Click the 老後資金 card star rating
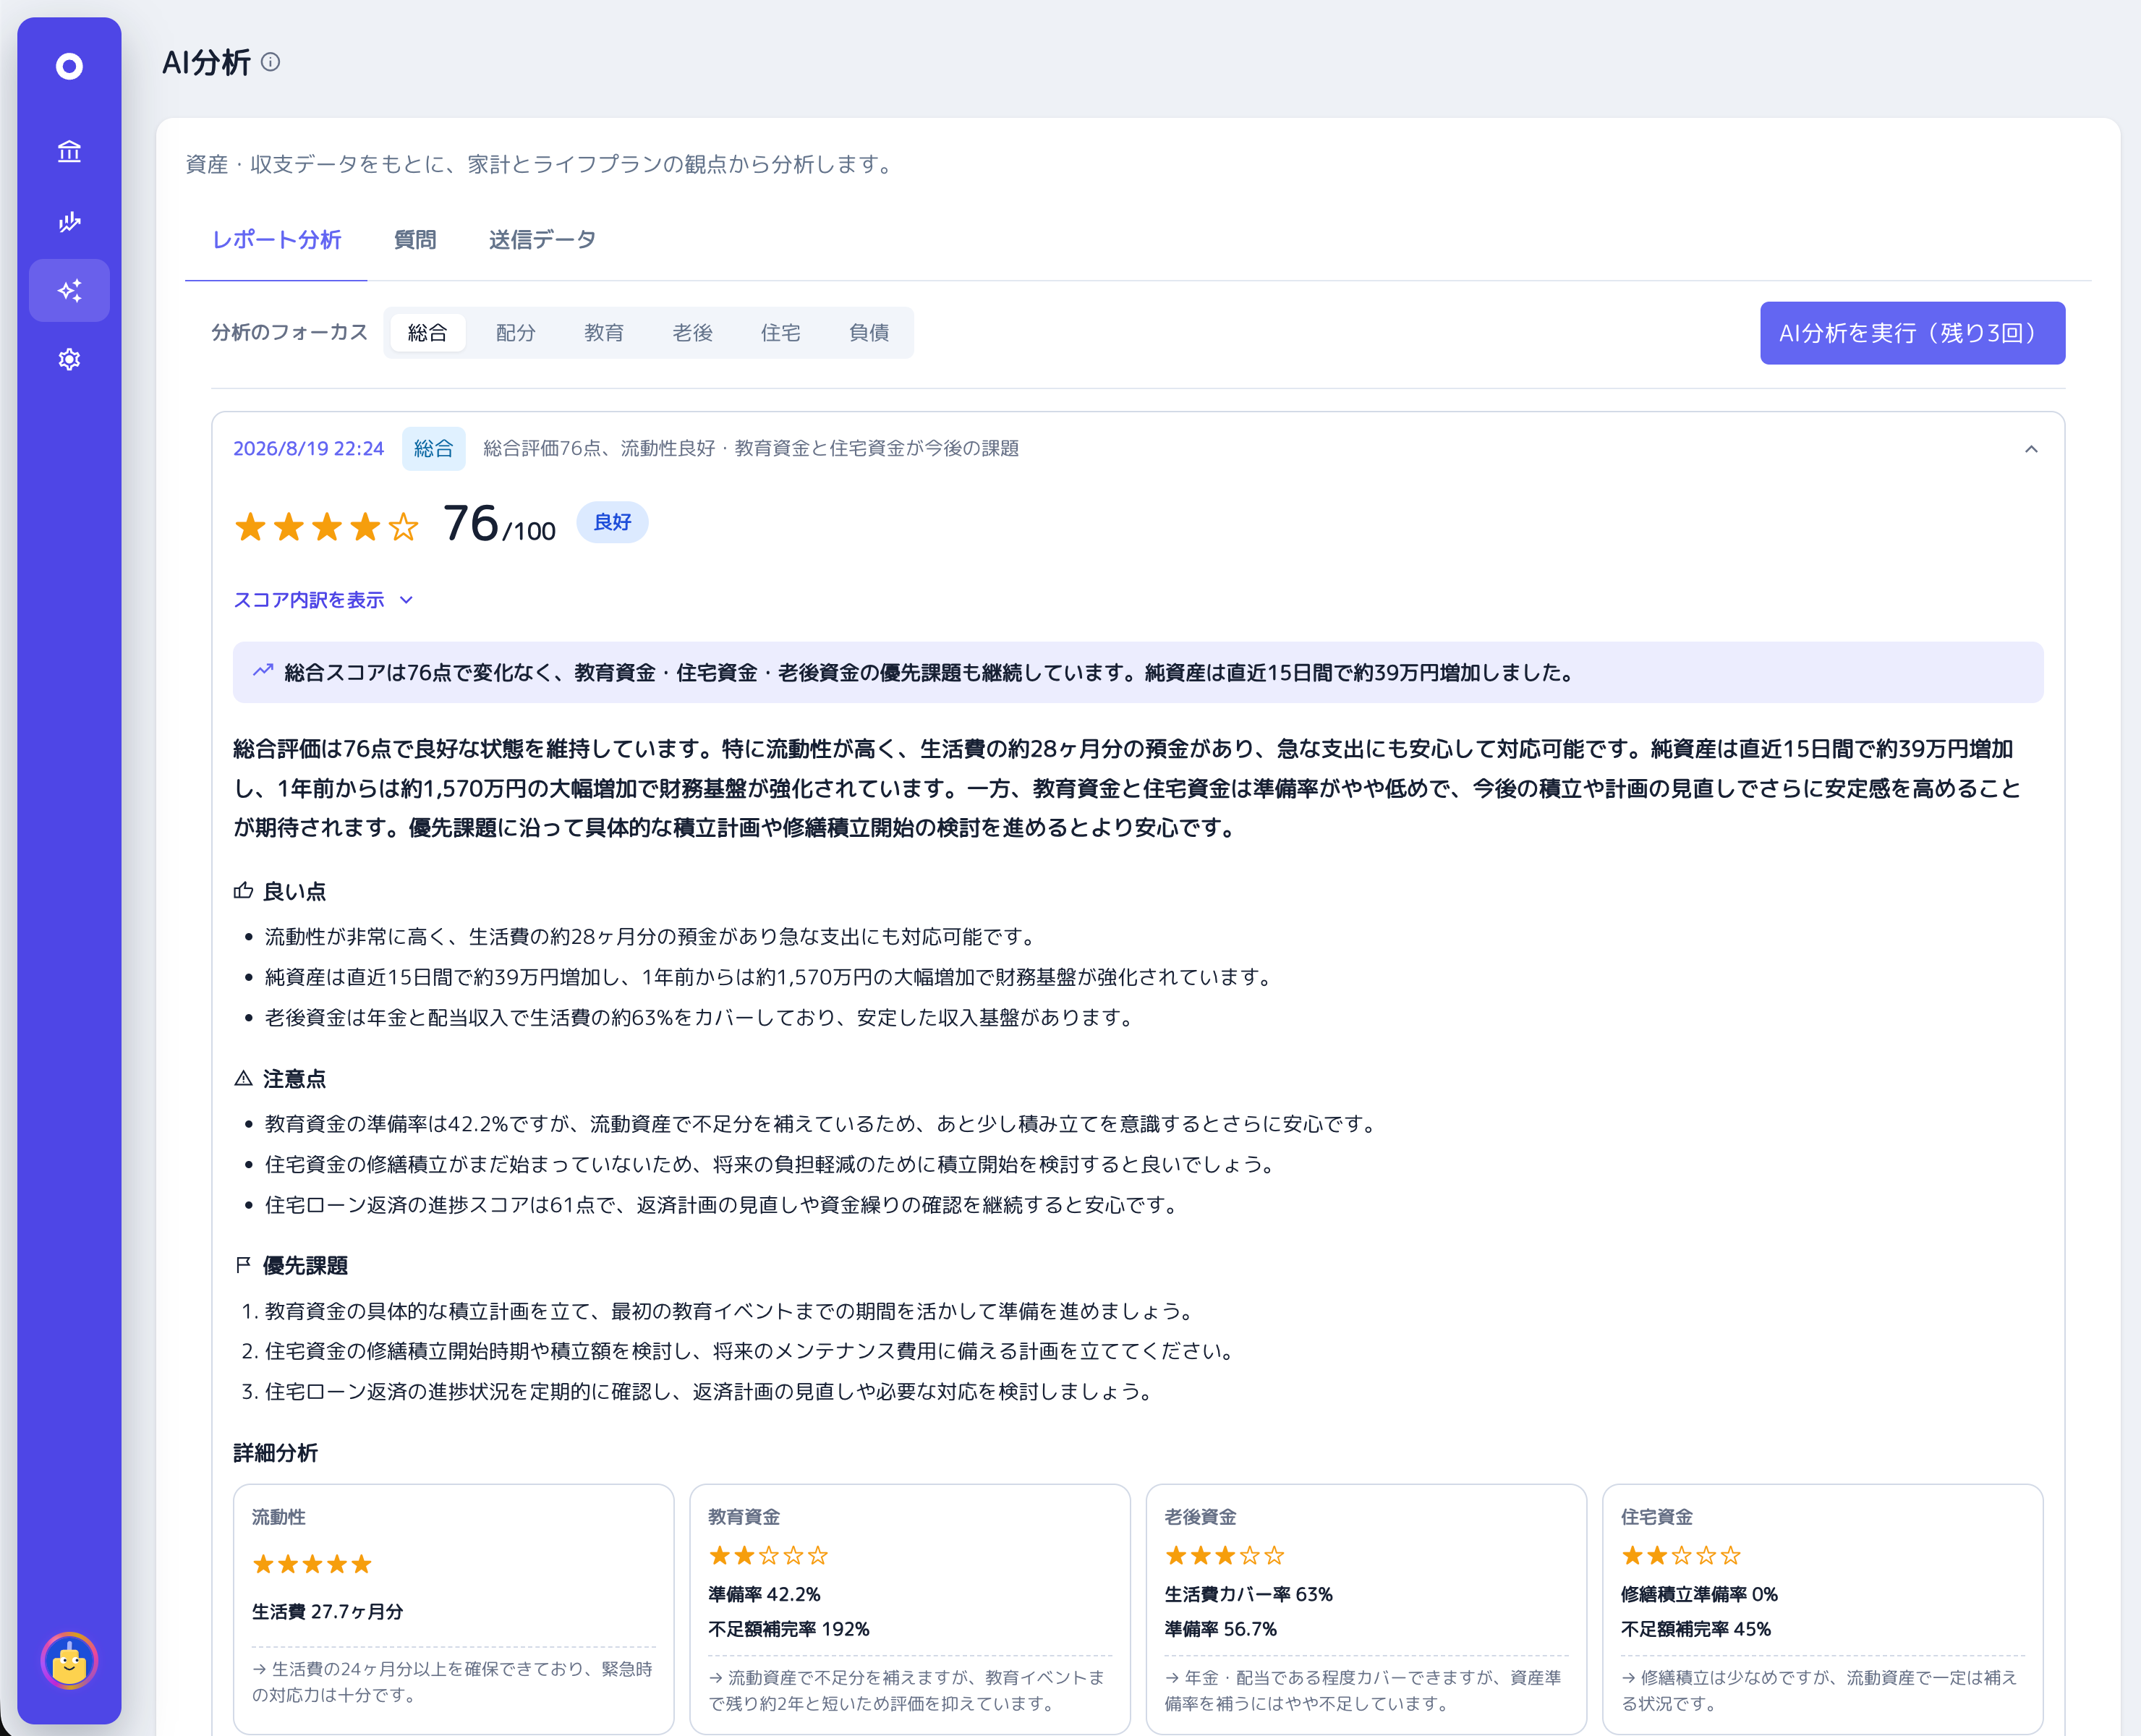 tap(1224, 1555)
